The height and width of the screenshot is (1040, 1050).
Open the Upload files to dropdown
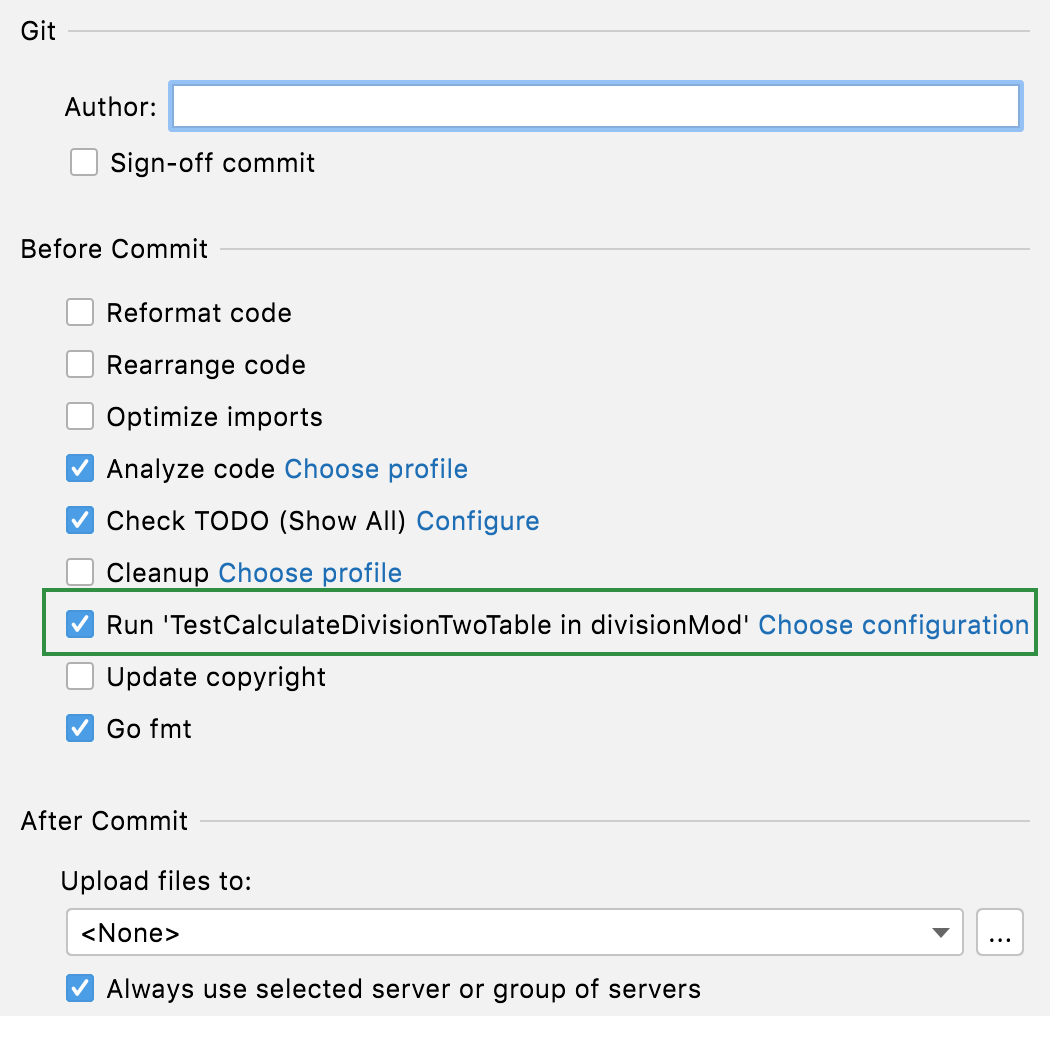point(938,931)
